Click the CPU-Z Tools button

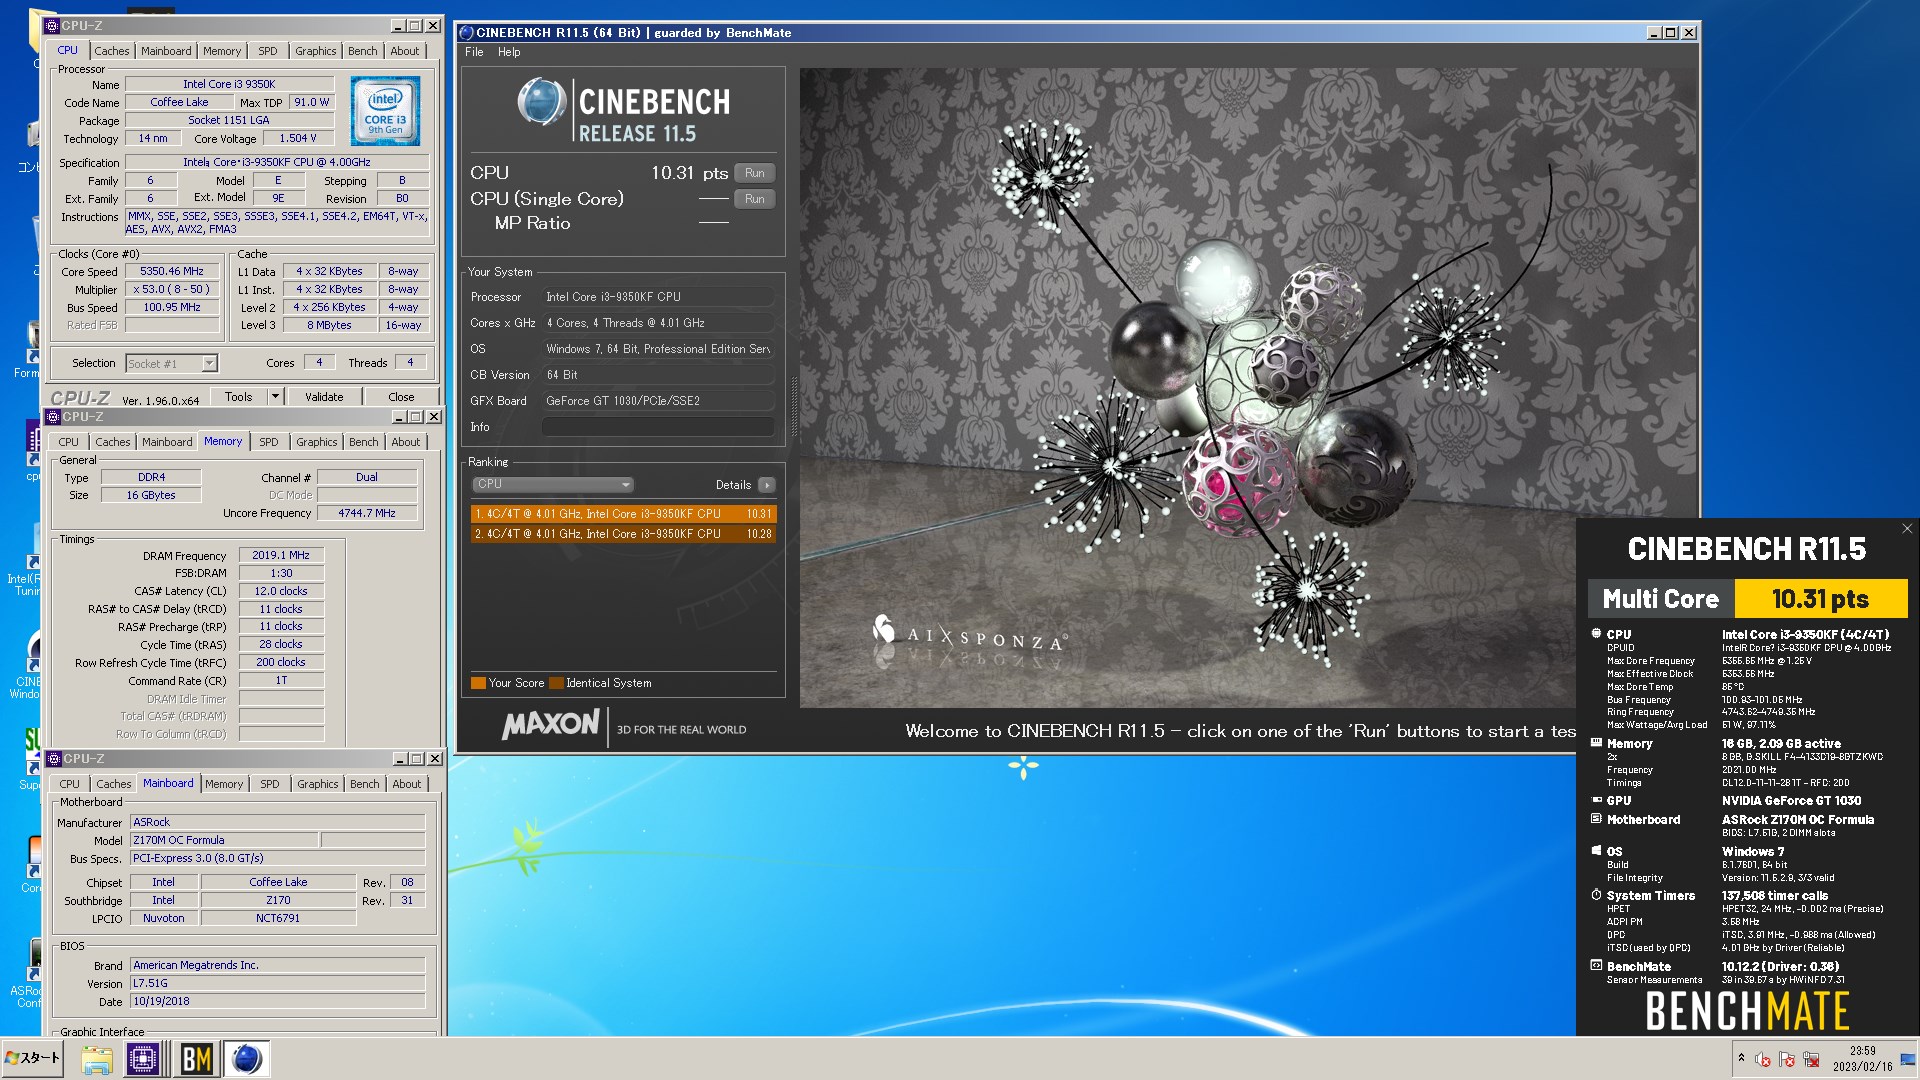pyautogui.click(x=238, y=397)
